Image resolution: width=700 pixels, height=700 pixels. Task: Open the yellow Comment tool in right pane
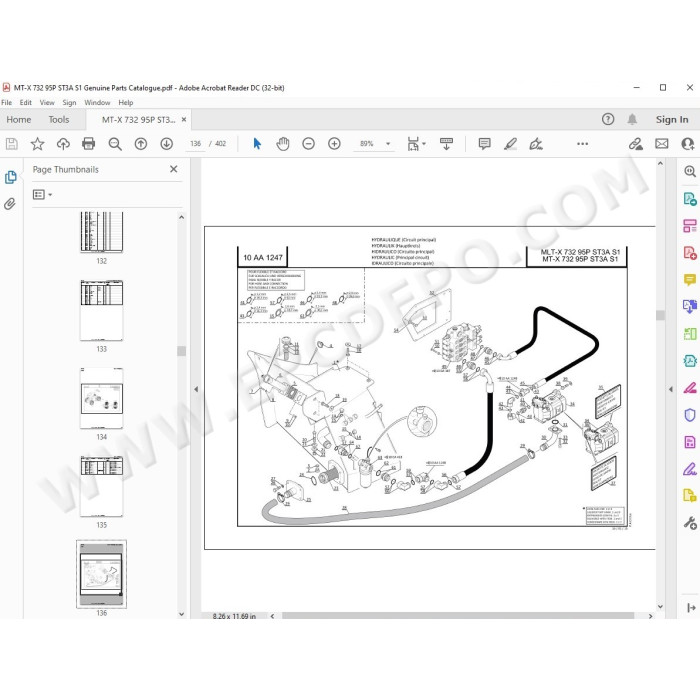[x=690, y=280]
